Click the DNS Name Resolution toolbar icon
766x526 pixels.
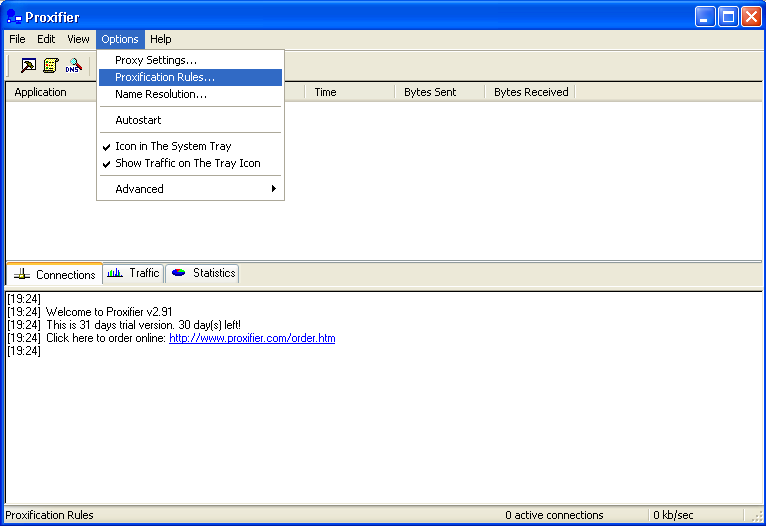73,65
